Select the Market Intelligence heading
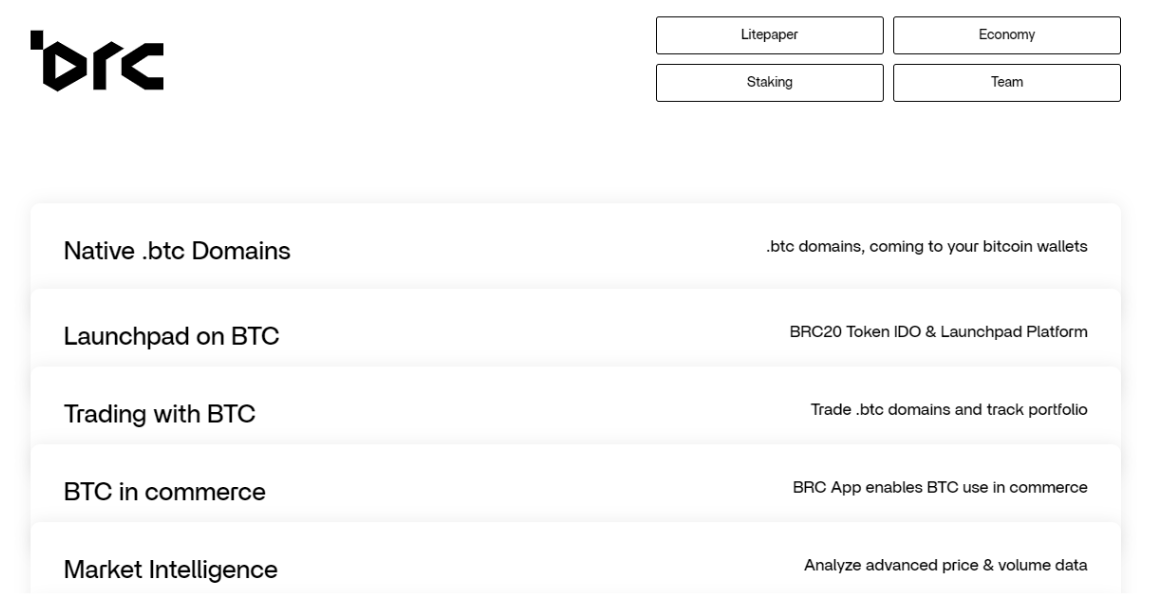The width and height of the screenshot is (1160, 610). click(x=171, y=569)
